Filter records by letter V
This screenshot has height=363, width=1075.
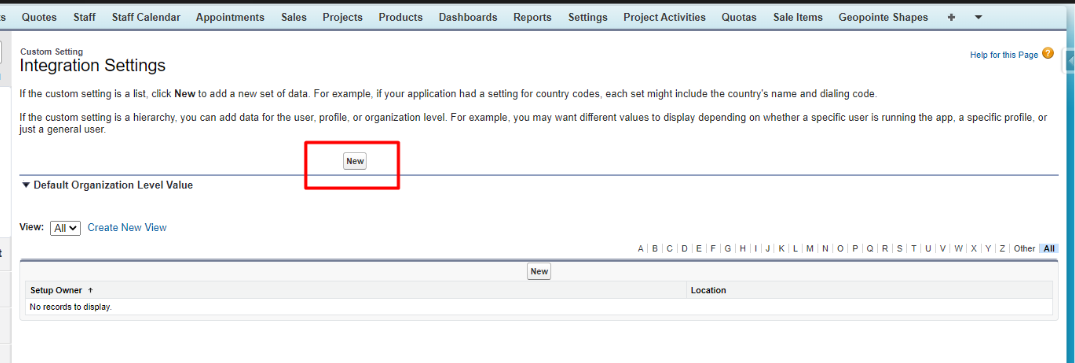point(943,248)
